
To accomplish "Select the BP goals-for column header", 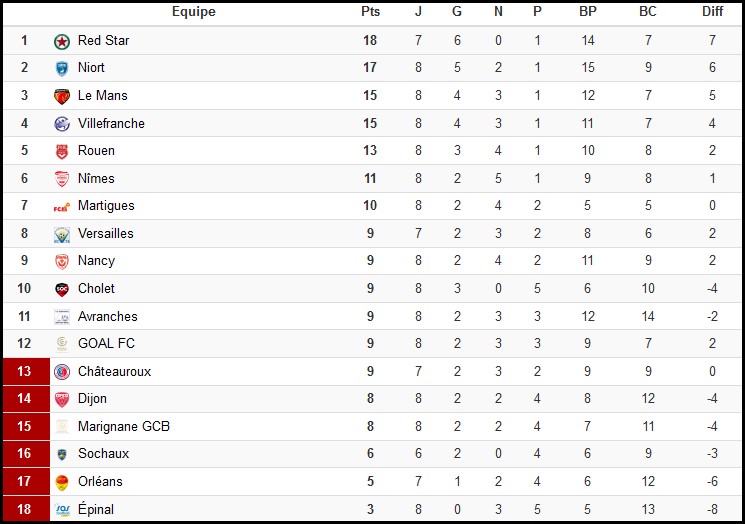I will click(587, 11).
